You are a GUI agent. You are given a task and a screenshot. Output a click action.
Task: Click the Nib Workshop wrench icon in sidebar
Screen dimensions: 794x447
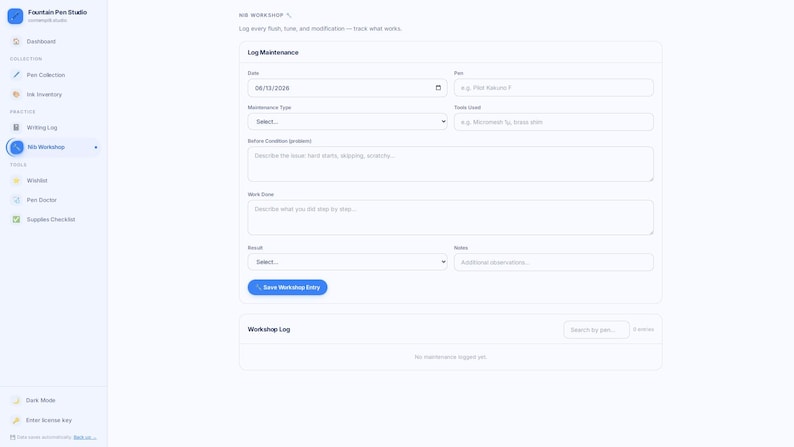click(17, 147)
